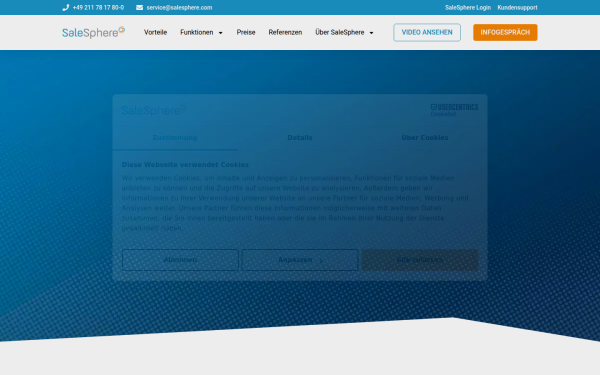Click the Anpassen button
The image size is (600, 375).
[x=300, y=260]
